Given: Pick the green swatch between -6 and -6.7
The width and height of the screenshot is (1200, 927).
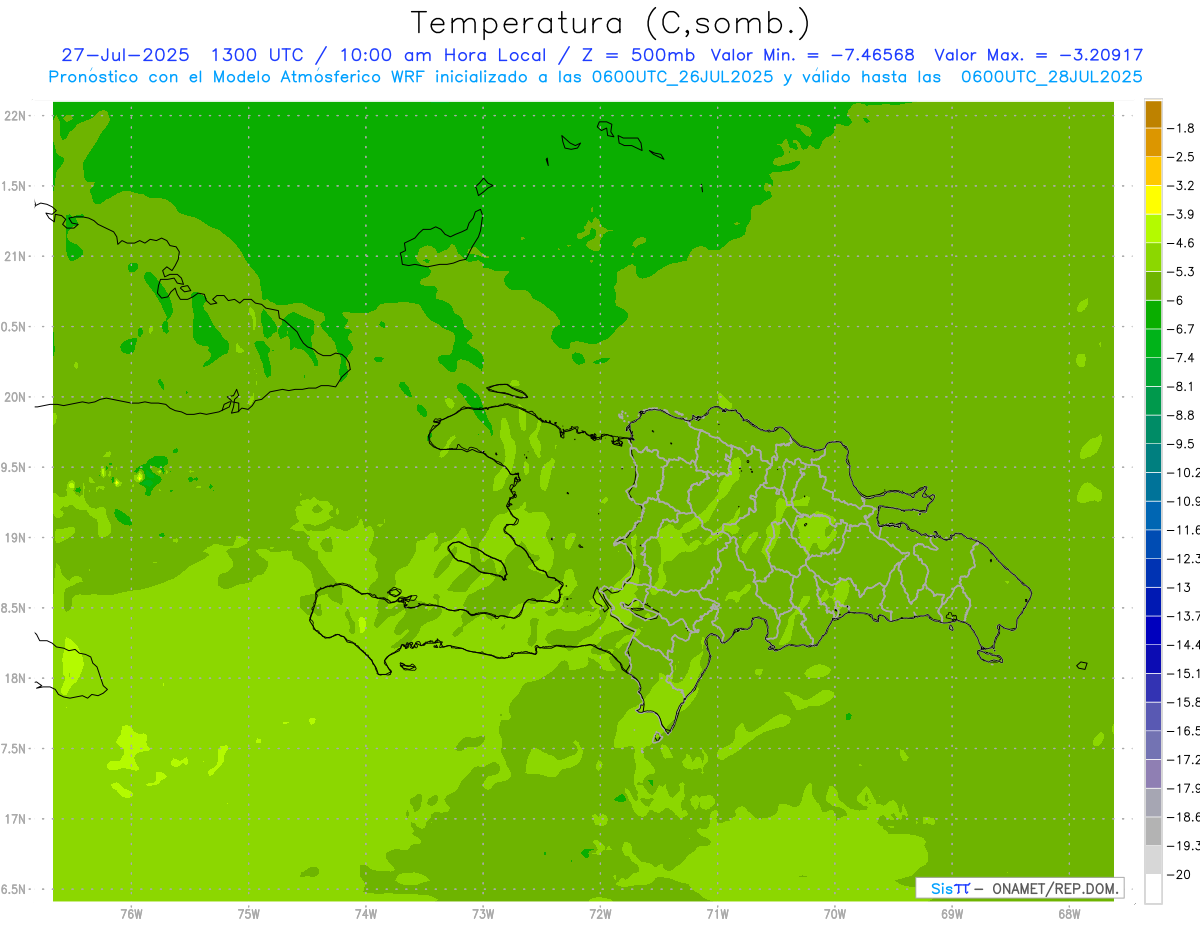Looking at the screenshot, I should click(1153, 315).
